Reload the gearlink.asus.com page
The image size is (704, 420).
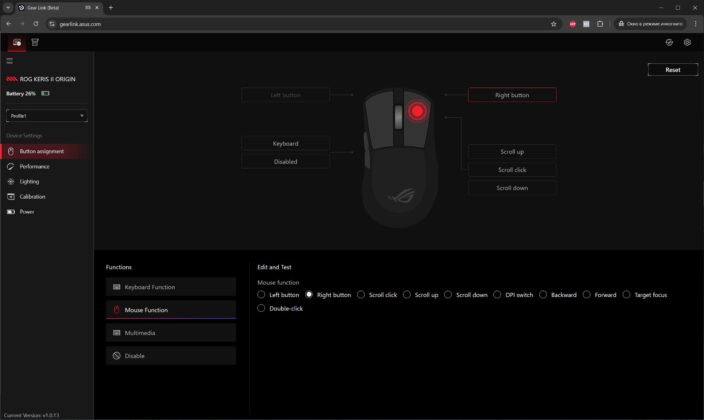coord(36,24)
